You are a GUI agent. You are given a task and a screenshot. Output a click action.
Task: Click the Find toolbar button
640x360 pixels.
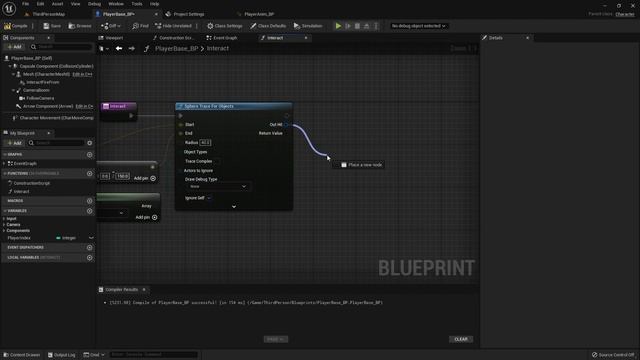(140, 26)
